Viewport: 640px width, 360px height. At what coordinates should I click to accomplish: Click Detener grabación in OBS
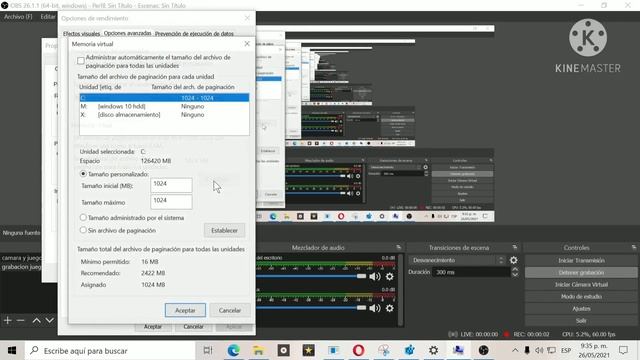(x=581, y=272)
